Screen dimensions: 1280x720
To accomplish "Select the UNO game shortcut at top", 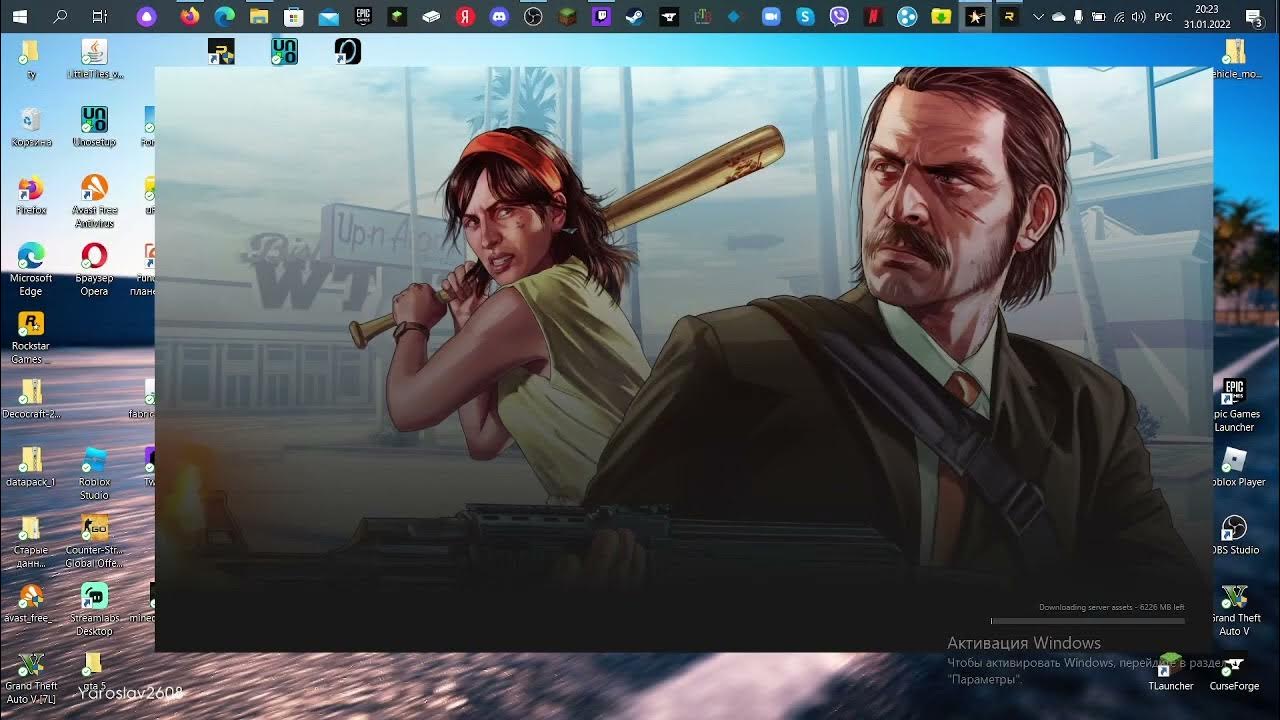I will pos(285,52).
